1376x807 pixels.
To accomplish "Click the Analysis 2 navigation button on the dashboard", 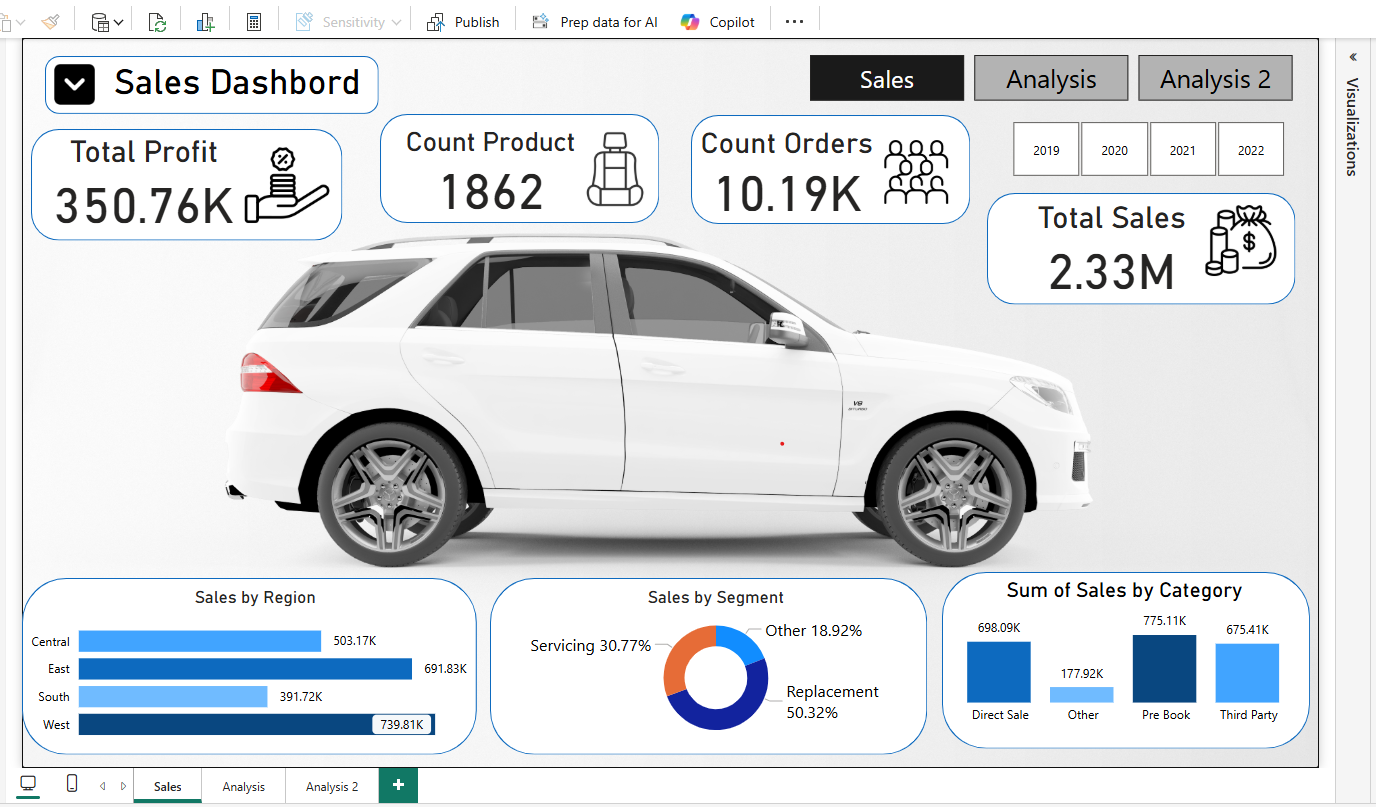I will [x=1215, y=79].
